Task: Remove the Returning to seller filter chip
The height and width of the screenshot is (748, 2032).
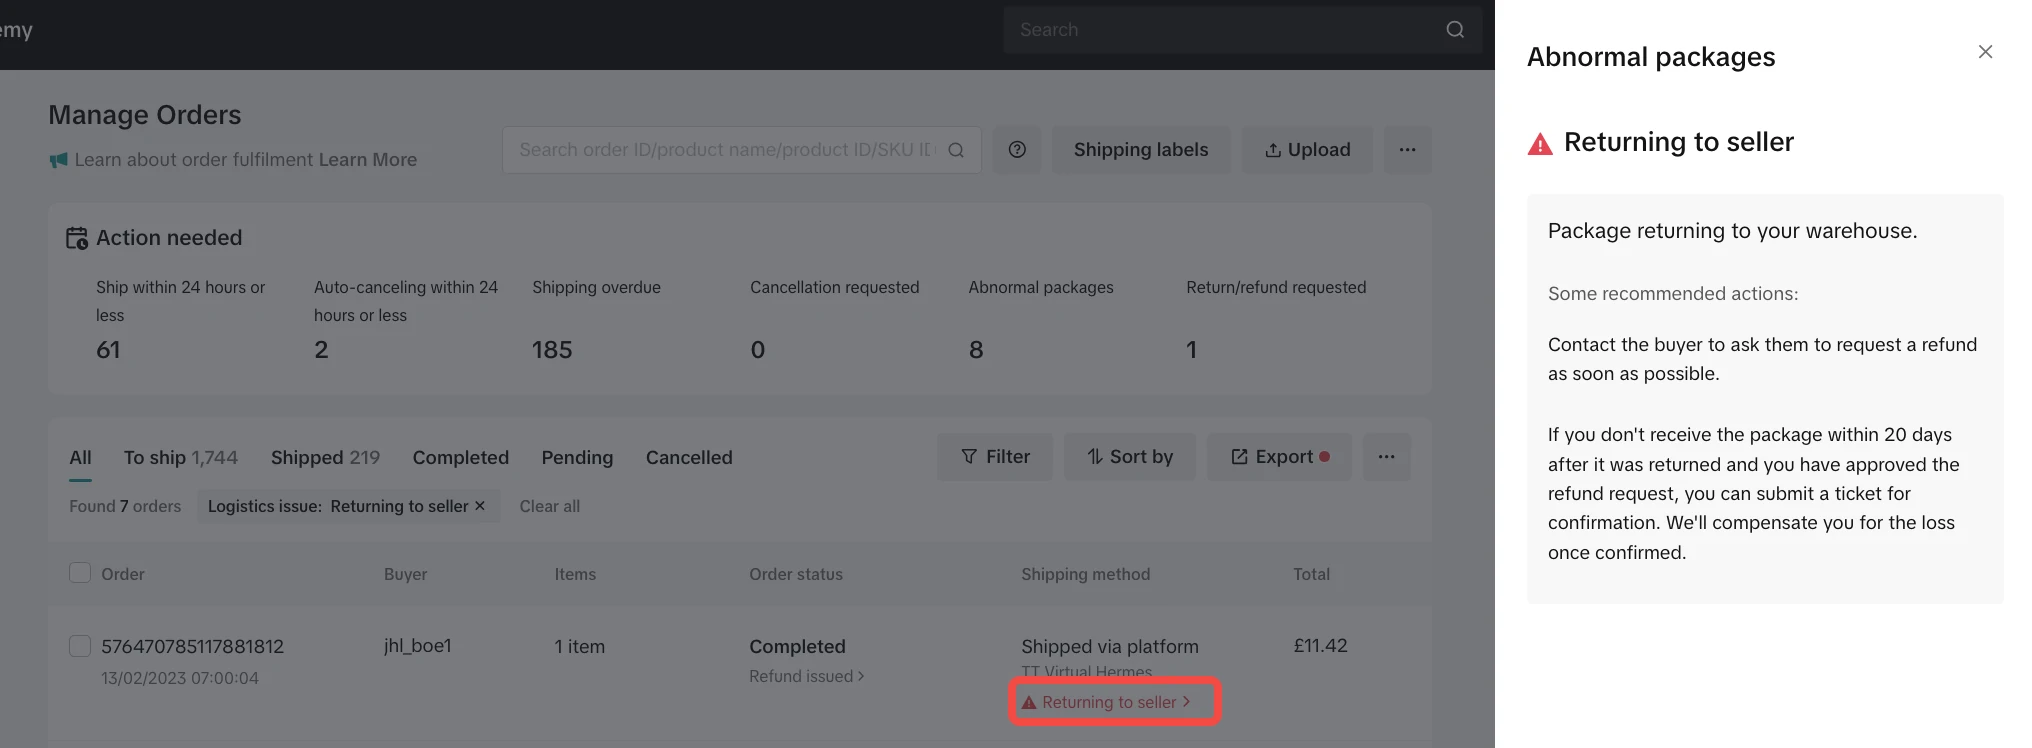Action: (480, 506)
